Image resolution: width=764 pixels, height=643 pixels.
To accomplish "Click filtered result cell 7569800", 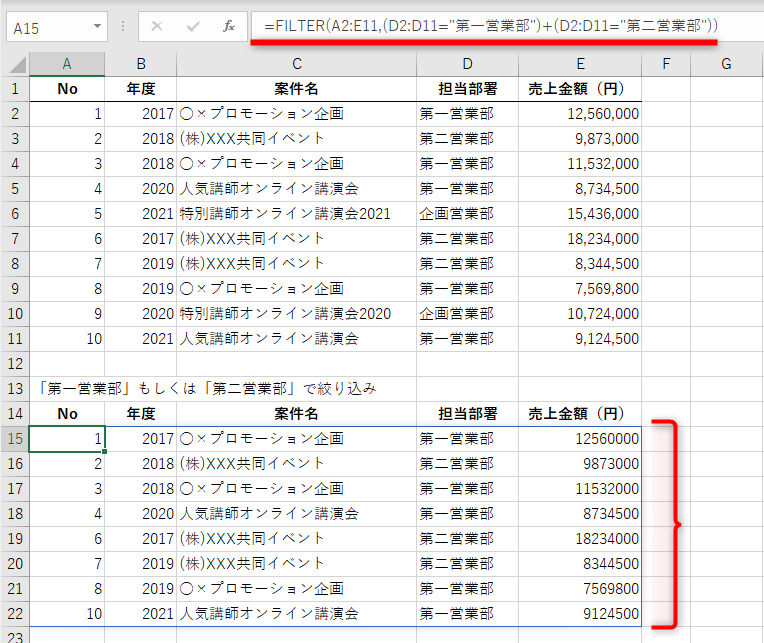I will pyautogui.click(x=580, y=589).
